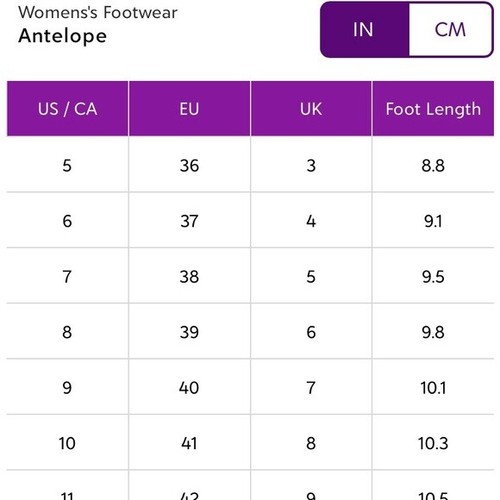Select US size 10 cell

pos(67,443)
